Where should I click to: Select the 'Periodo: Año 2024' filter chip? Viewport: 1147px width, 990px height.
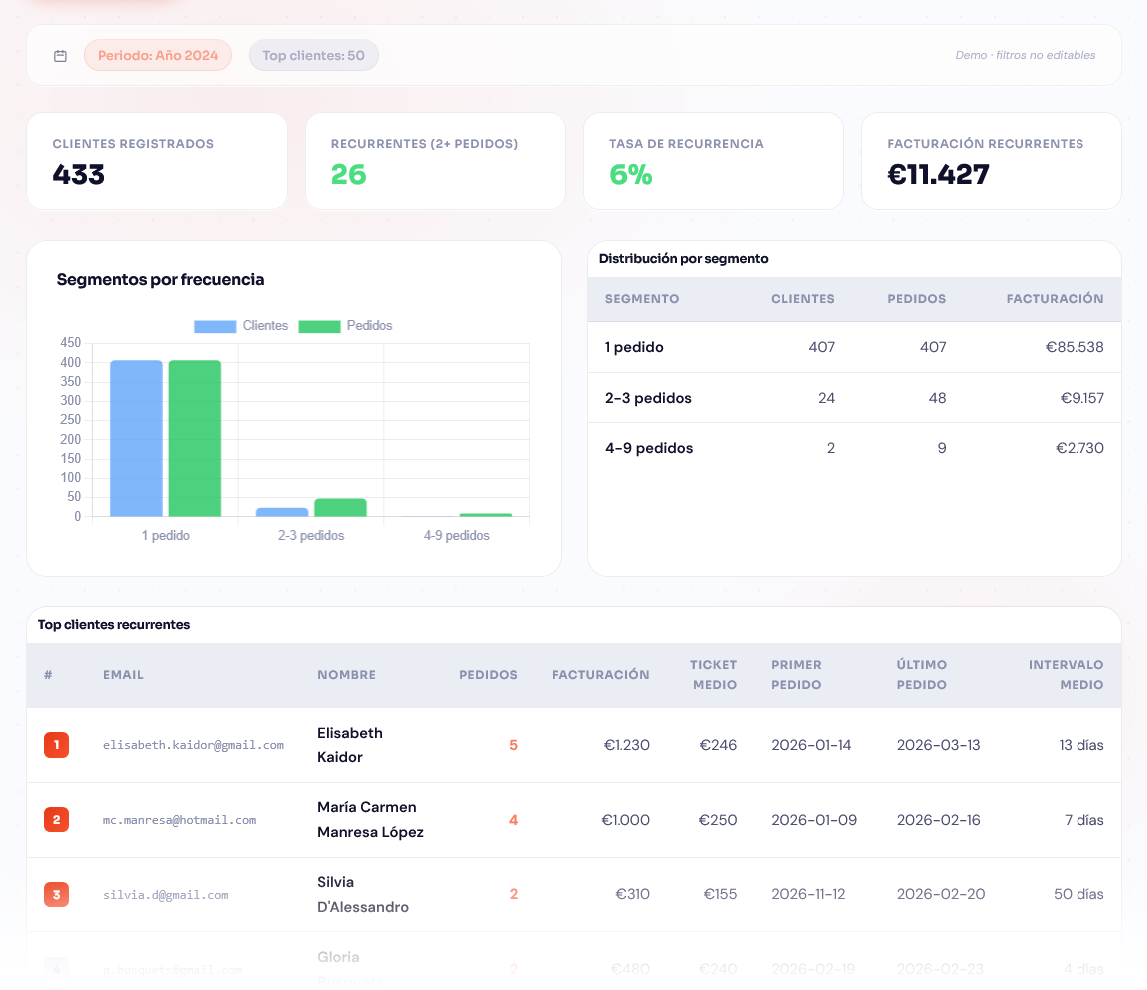pyautogui.click(x=158, y=56)
